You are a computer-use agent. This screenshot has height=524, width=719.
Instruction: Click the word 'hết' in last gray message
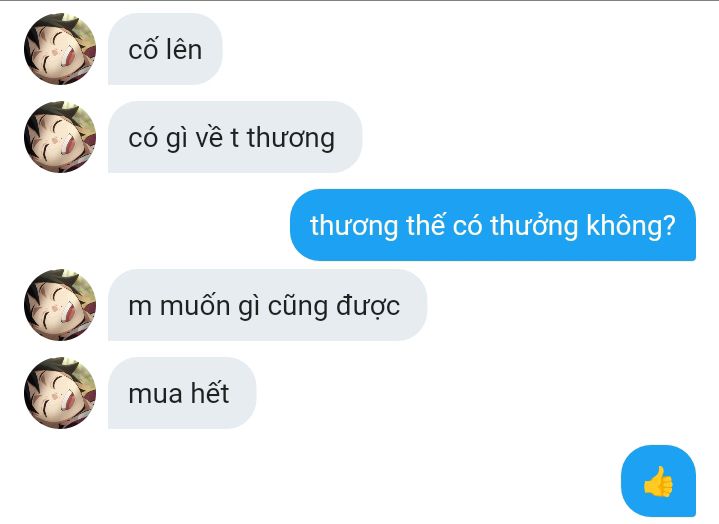[x=210, y=393]
